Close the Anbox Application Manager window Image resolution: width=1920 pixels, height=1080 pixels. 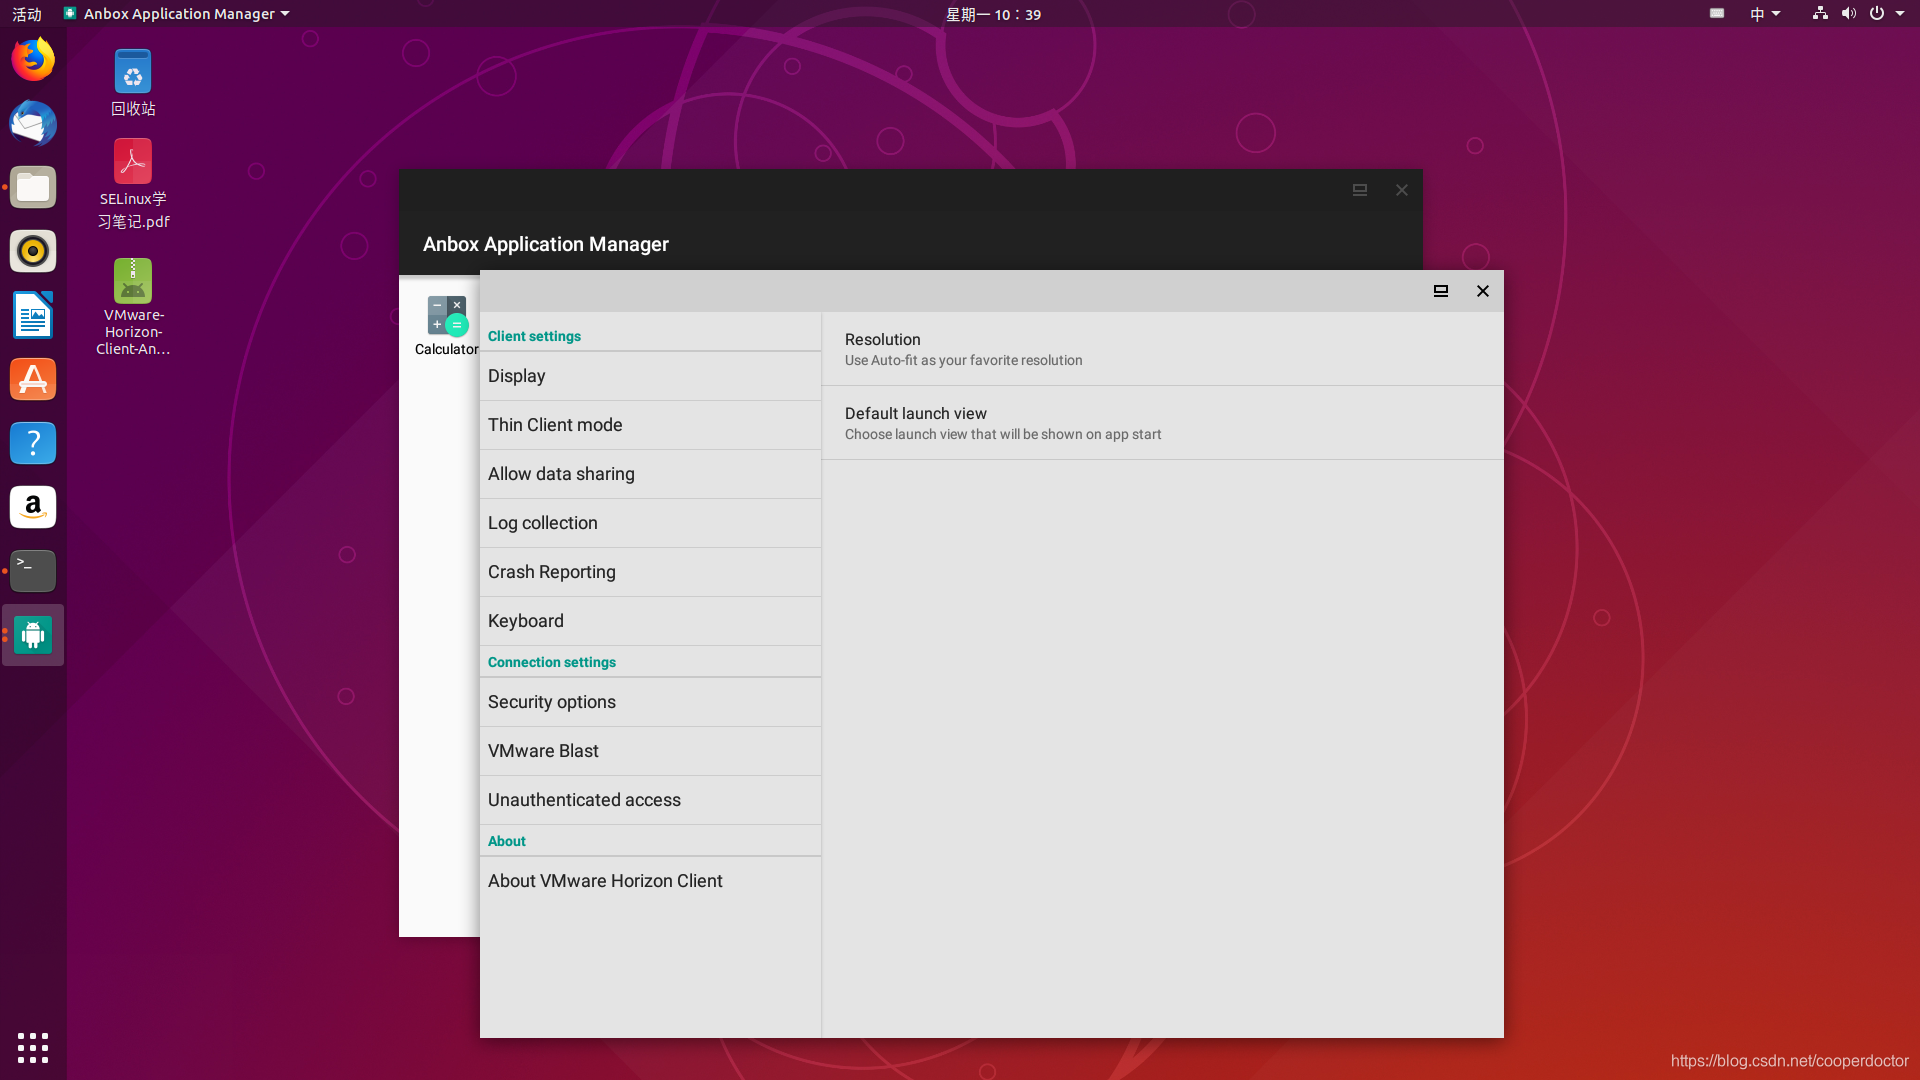pyautogui.click(x=1402, y=190)
